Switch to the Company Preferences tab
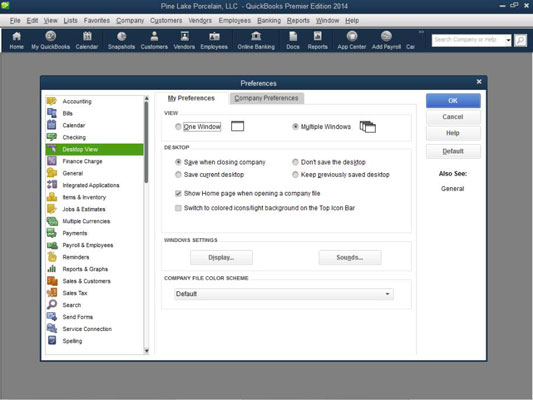 pyautogui.click(x=266, y=98)
